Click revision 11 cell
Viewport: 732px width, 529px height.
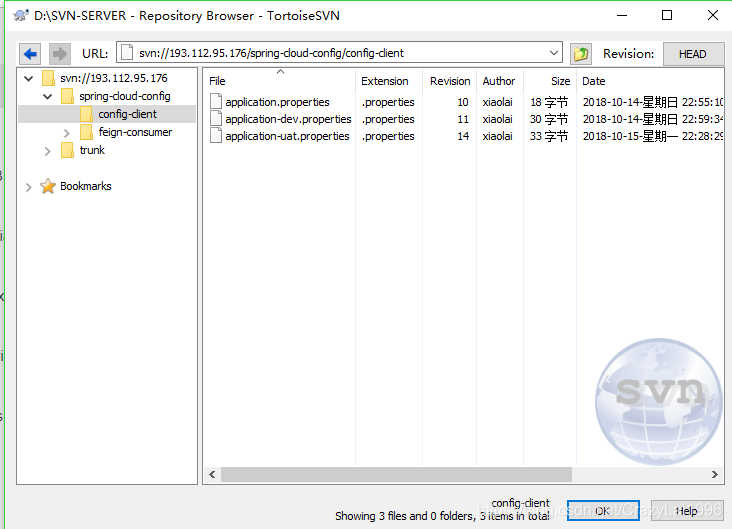click(463, 119)
